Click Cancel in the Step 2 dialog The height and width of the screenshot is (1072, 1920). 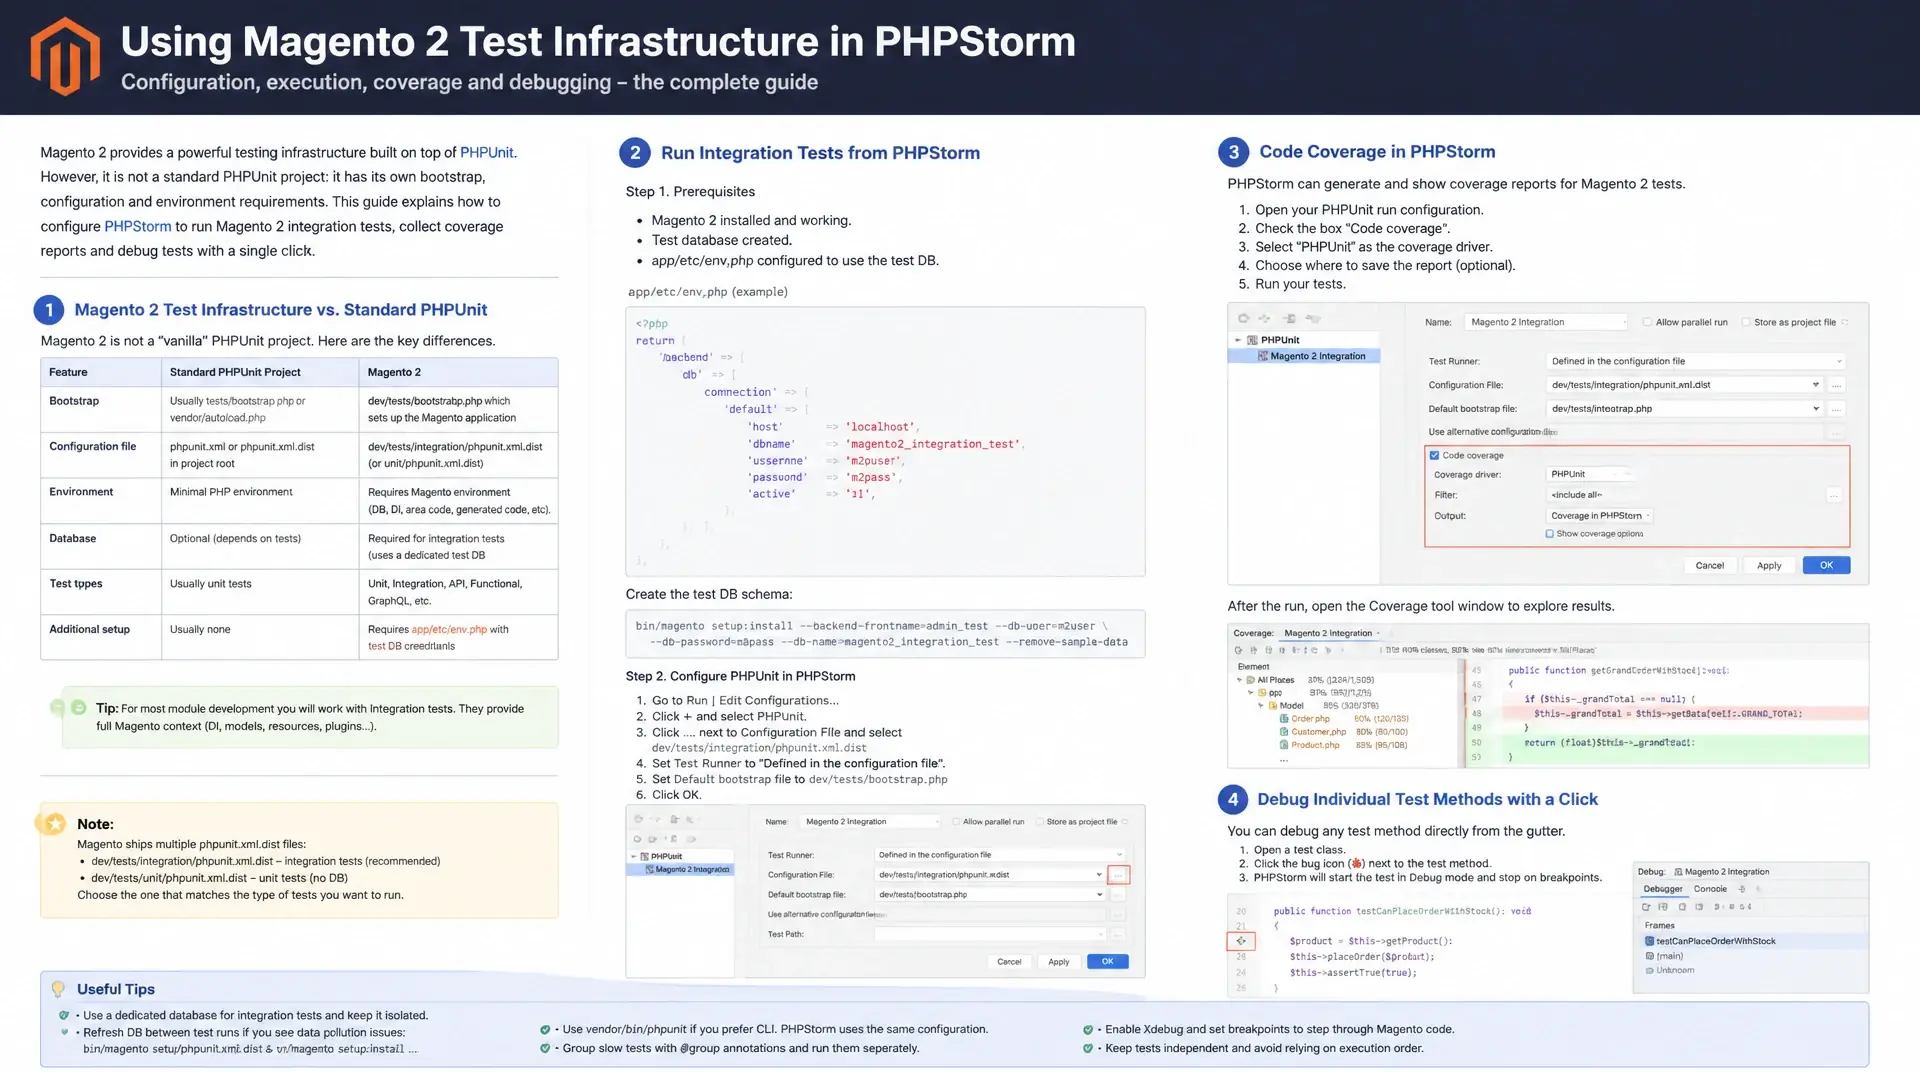(1009, 961)
